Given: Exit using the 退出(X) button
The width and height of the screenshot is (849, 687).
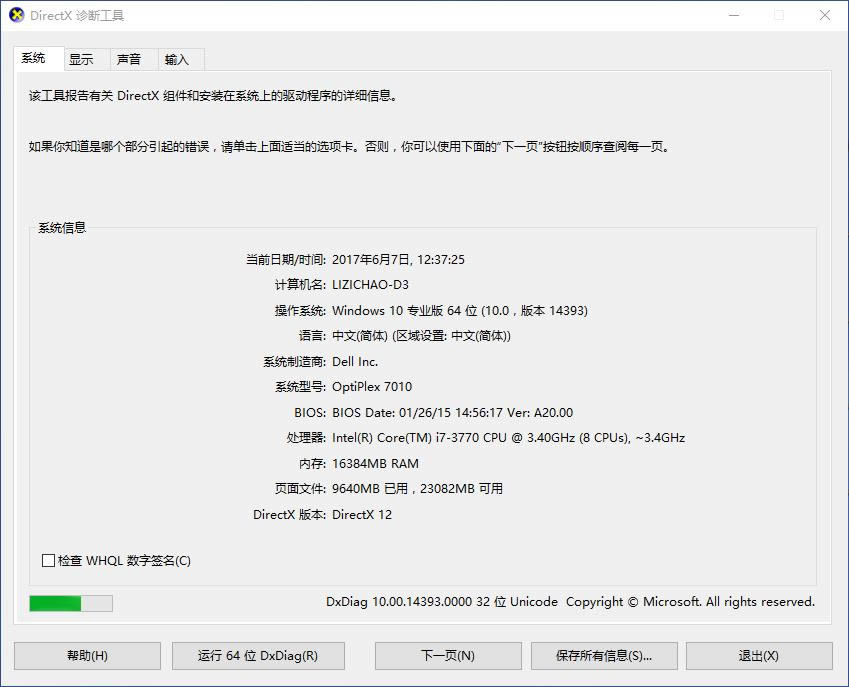Looking at the screenshot, I should 759,656.
